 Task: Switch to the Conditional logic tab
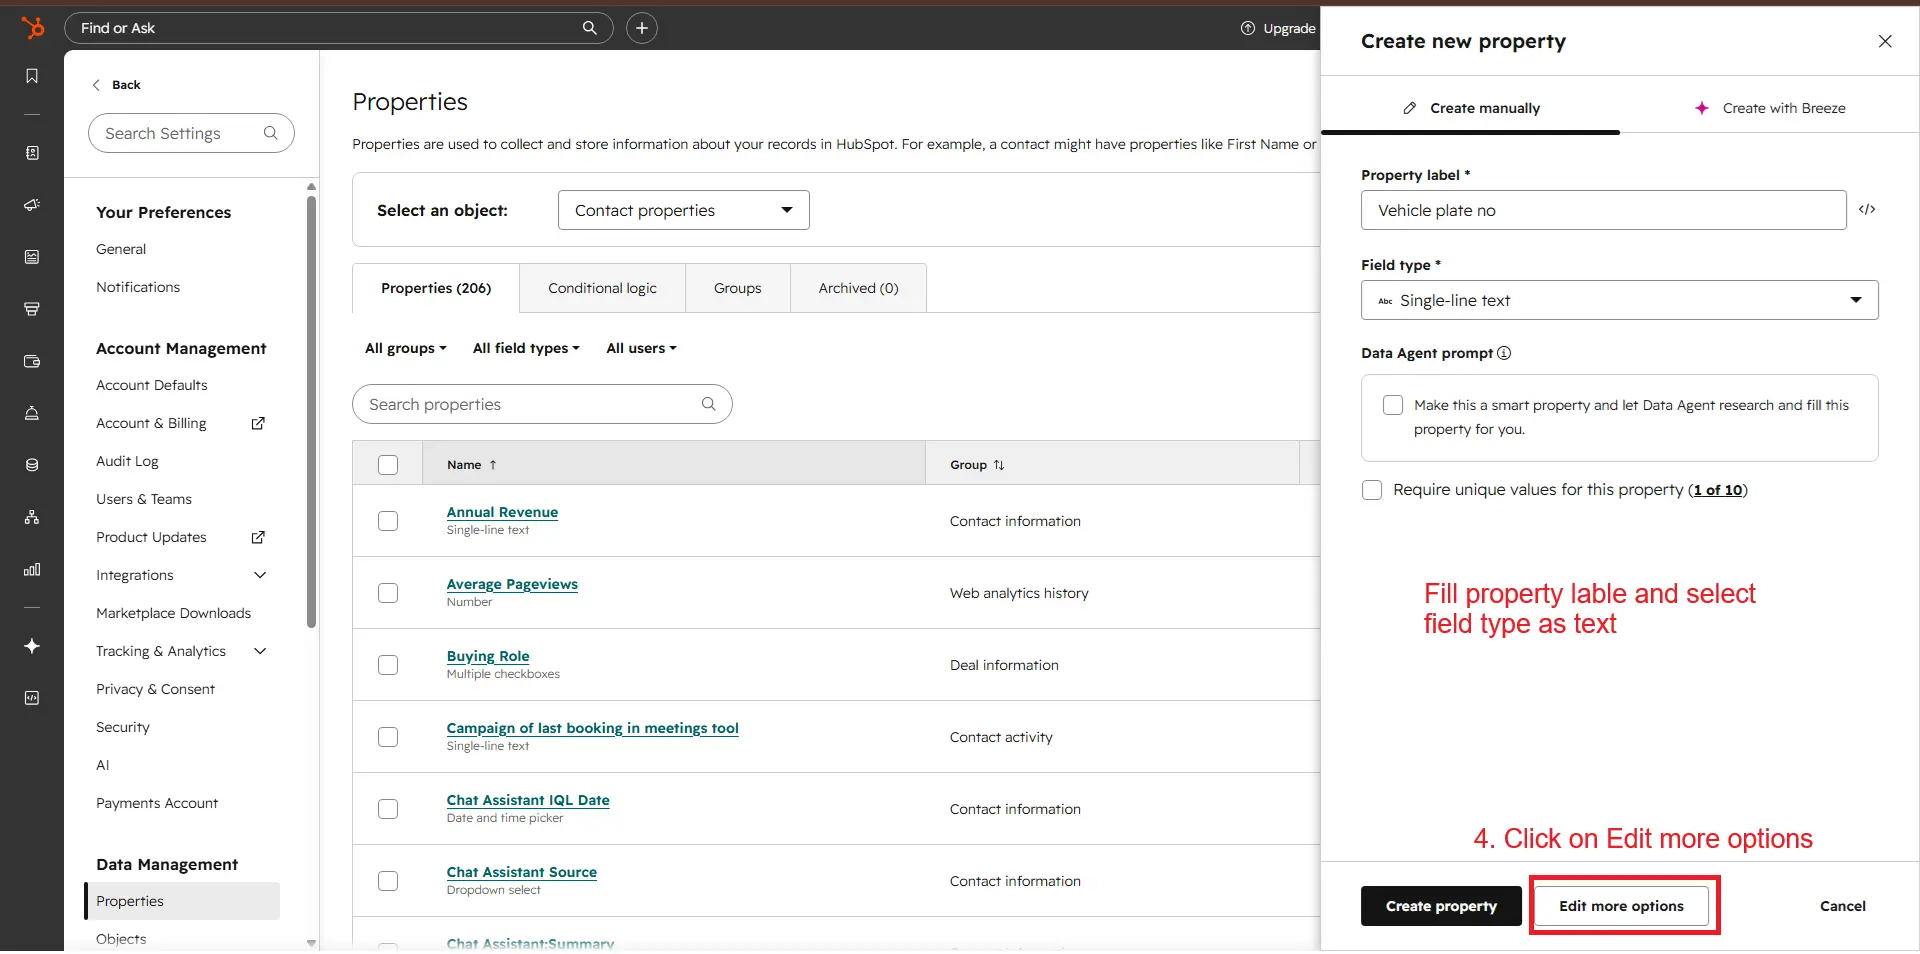click(x=602, y=288)
